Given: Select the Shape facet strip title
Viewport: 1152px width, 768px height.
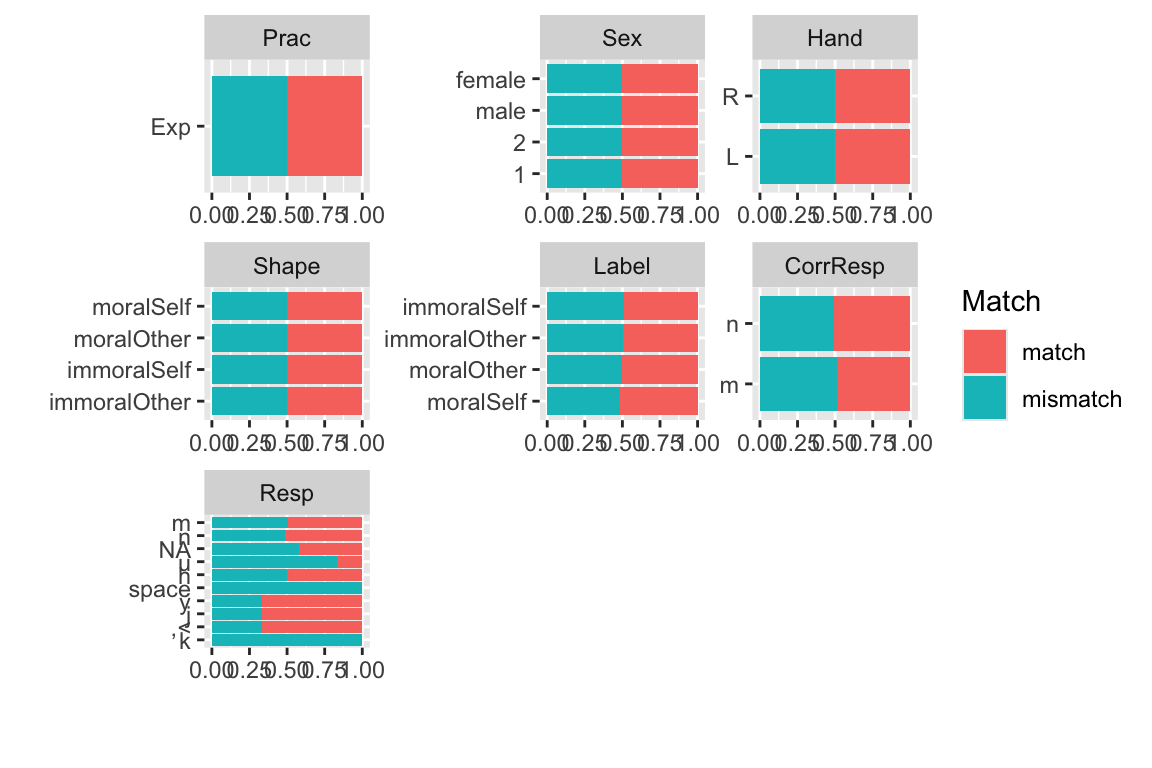Looking at the screenshot, I should pyautogui.click(x=287, y=266).
